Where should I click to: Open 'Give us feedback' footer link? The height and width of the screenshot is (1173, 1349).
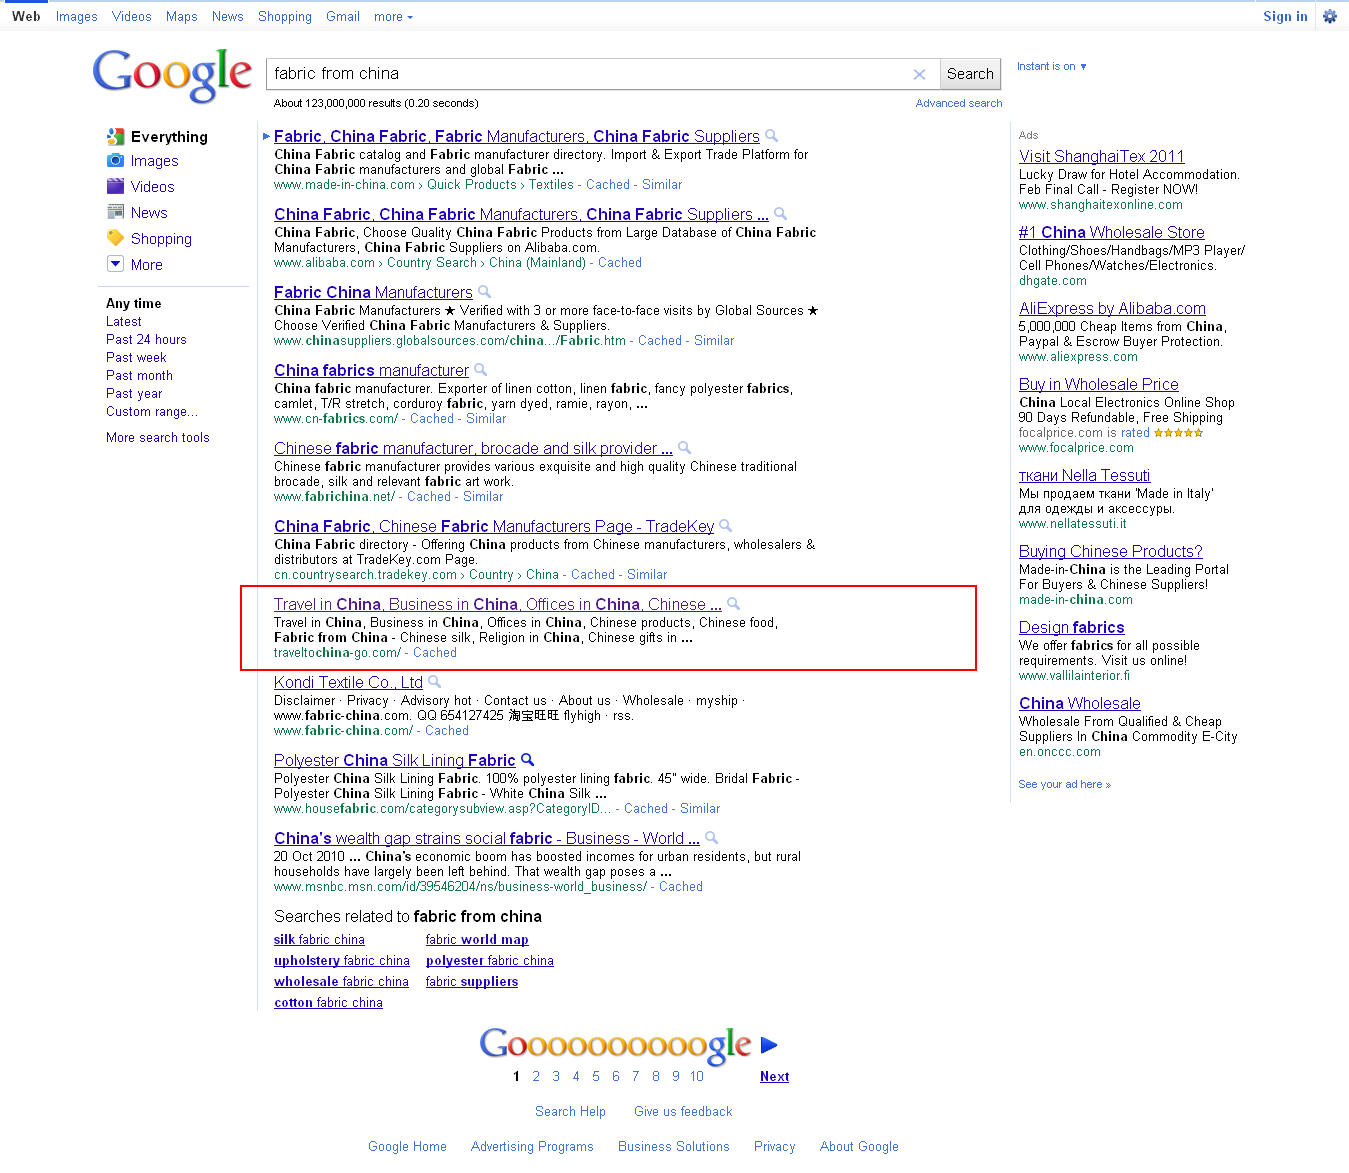[683, 1112]
